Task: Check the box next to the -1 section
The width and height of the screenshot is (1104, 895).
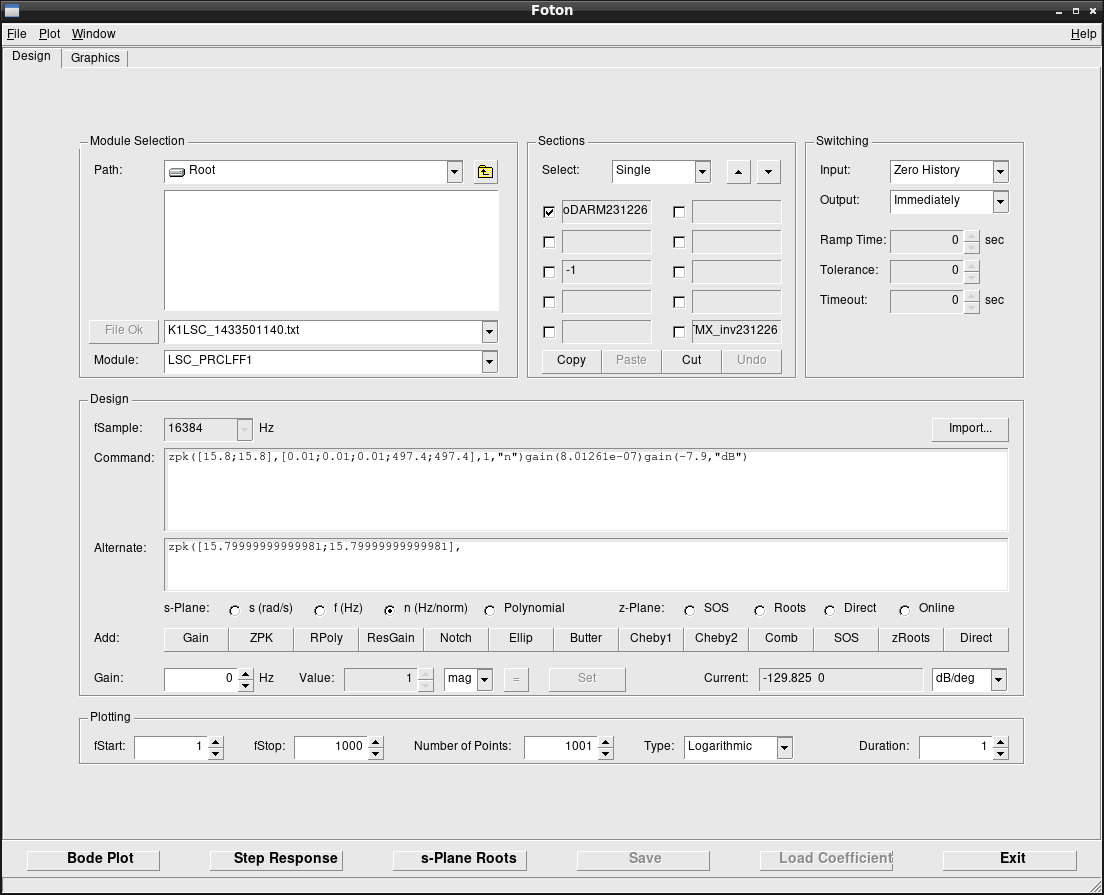Action: pos(549,272)
